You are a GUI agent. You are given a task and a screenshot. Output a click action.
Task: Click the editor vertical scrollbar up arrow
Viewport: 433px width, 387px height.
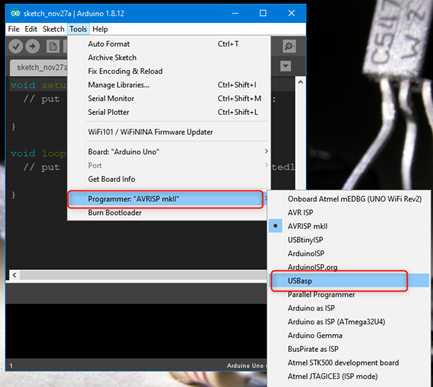(x=300, y=82)
